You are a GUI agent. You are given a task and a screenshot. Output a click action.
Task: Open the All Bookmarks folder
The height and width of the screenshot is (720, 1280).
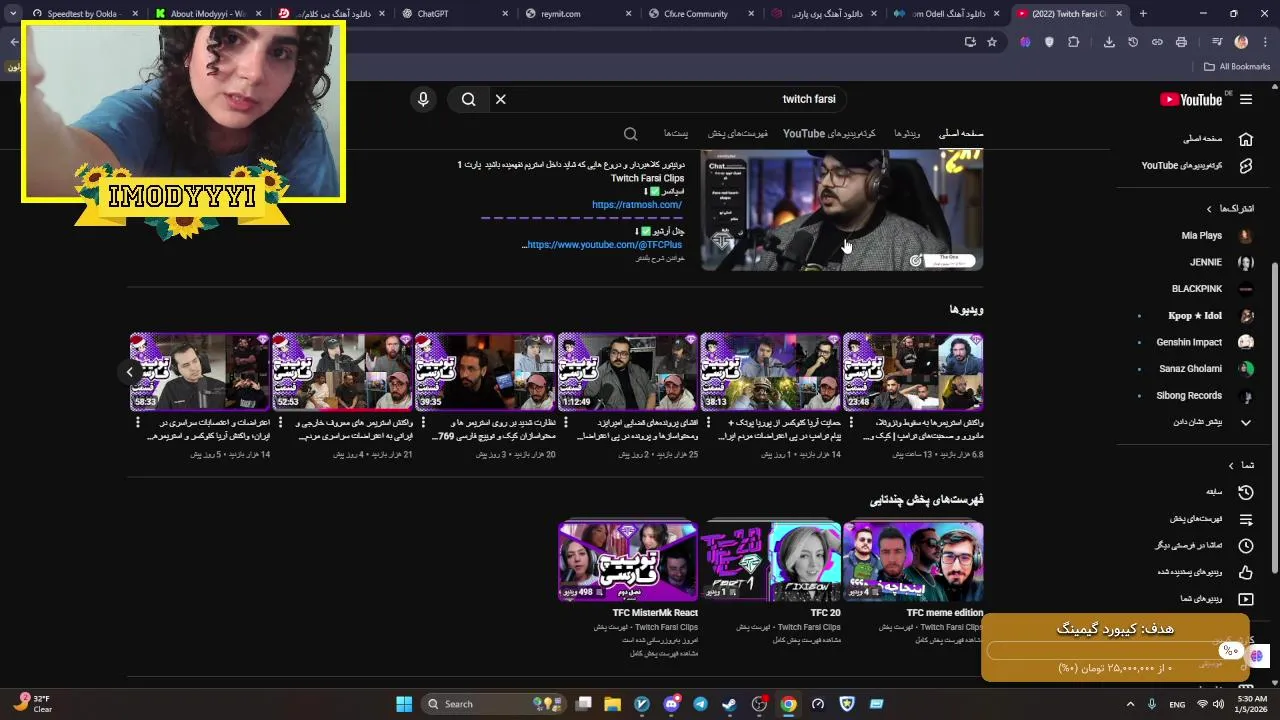(1237, 67)
